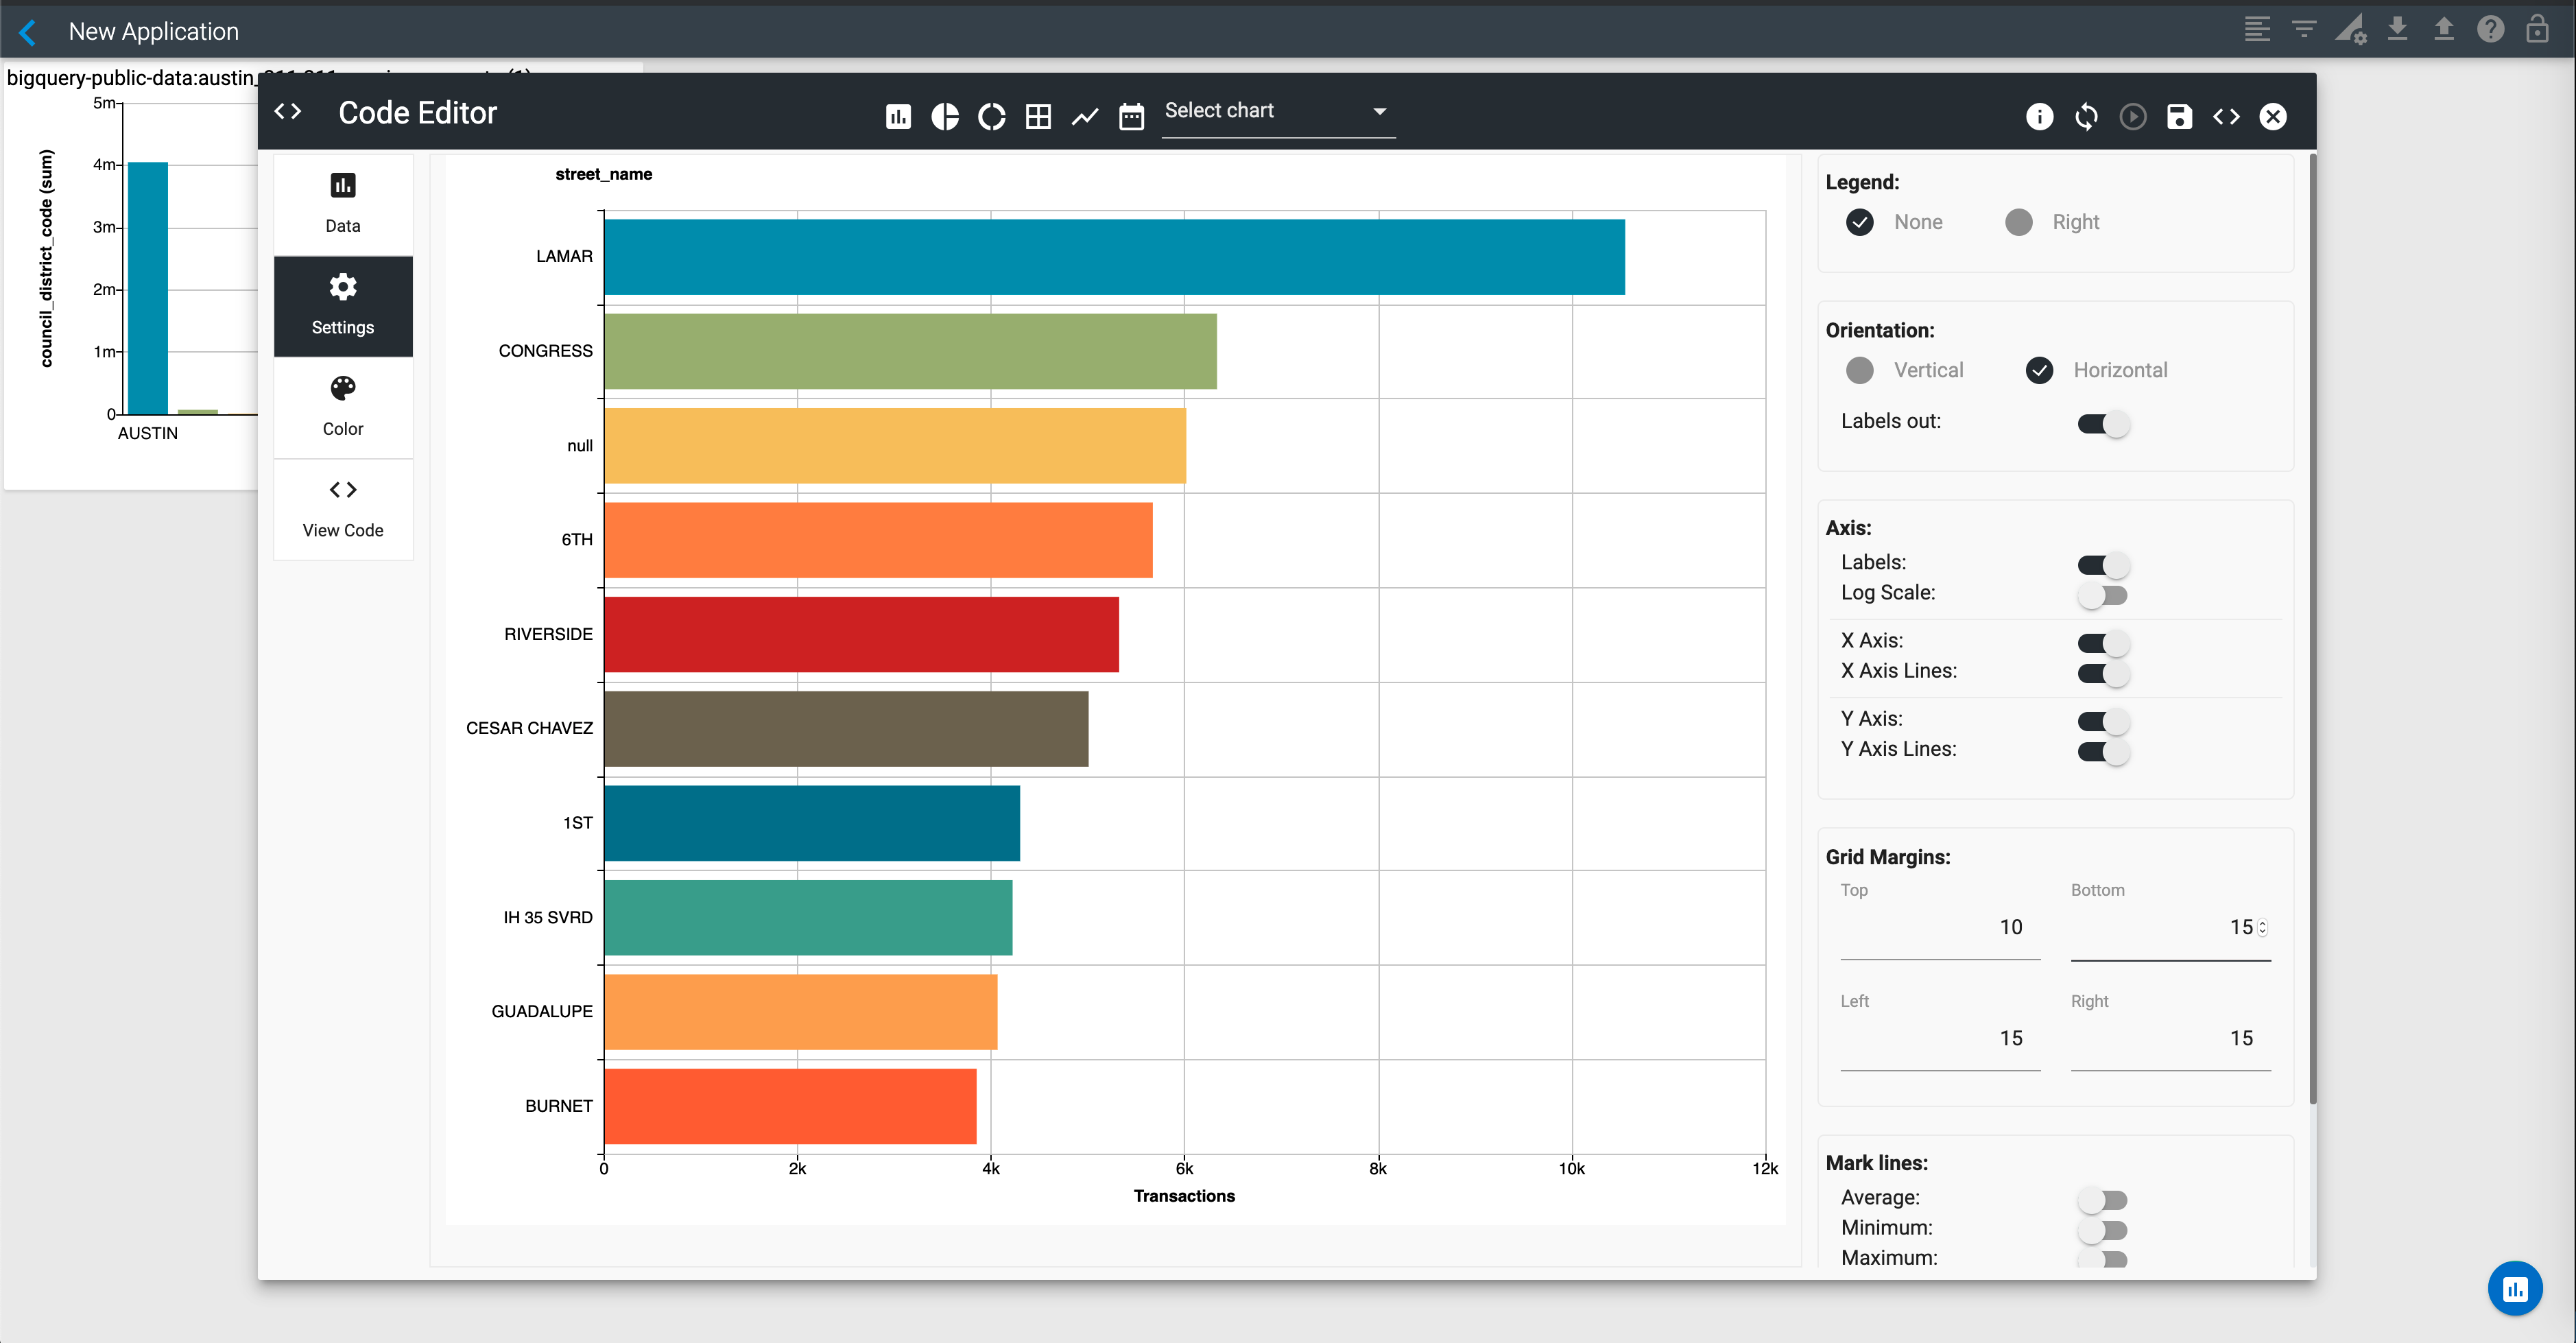The height and width of the screenshot is (1343, 2576).
Task: Select legend None radio option
Action: click(1860, 222)
